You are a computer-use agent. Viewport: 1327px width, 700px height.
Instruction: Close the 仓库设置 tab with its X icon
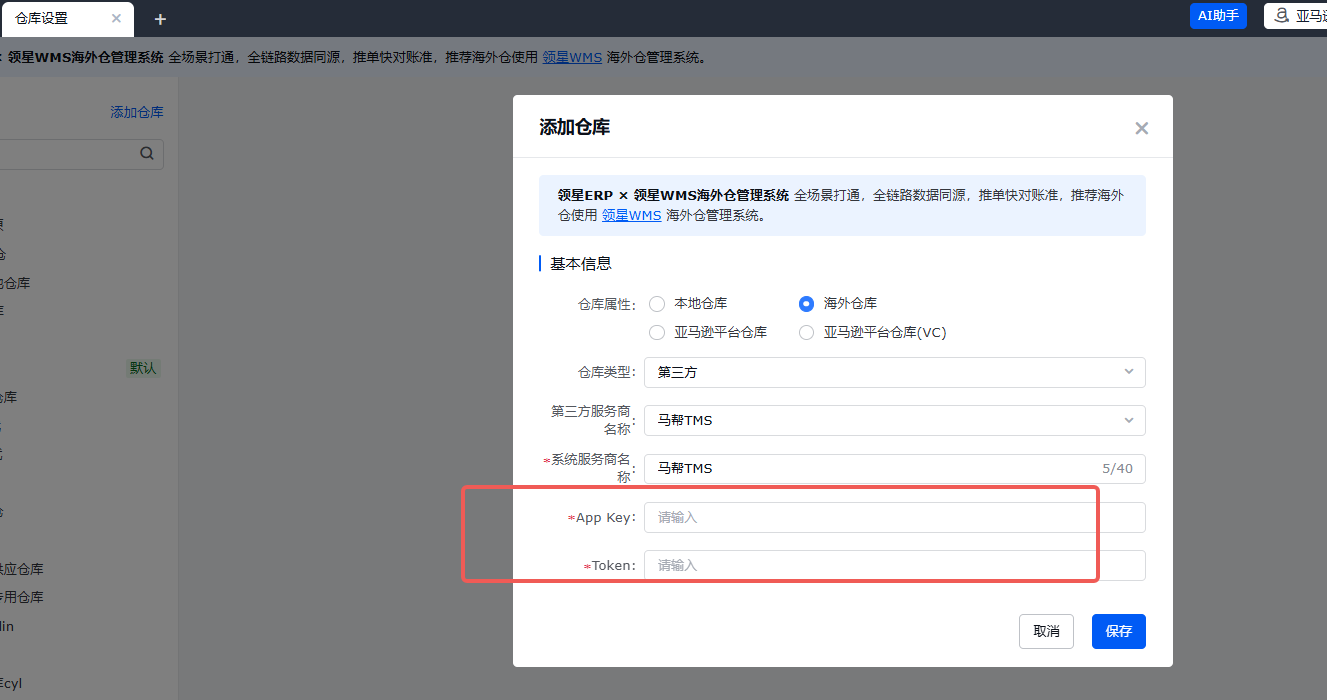(116, 19)
